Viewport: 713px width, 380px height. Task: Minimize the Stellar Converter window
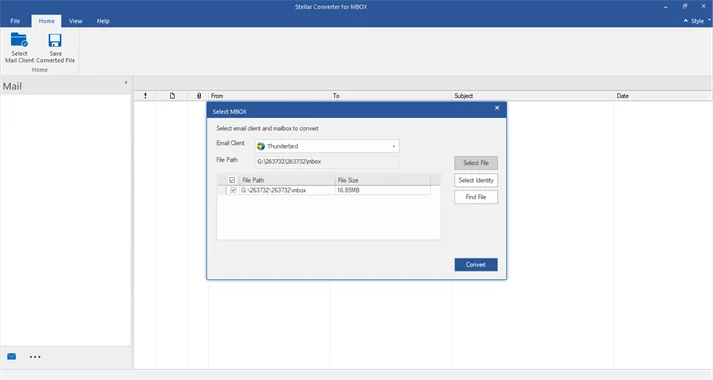coord(666,7)
